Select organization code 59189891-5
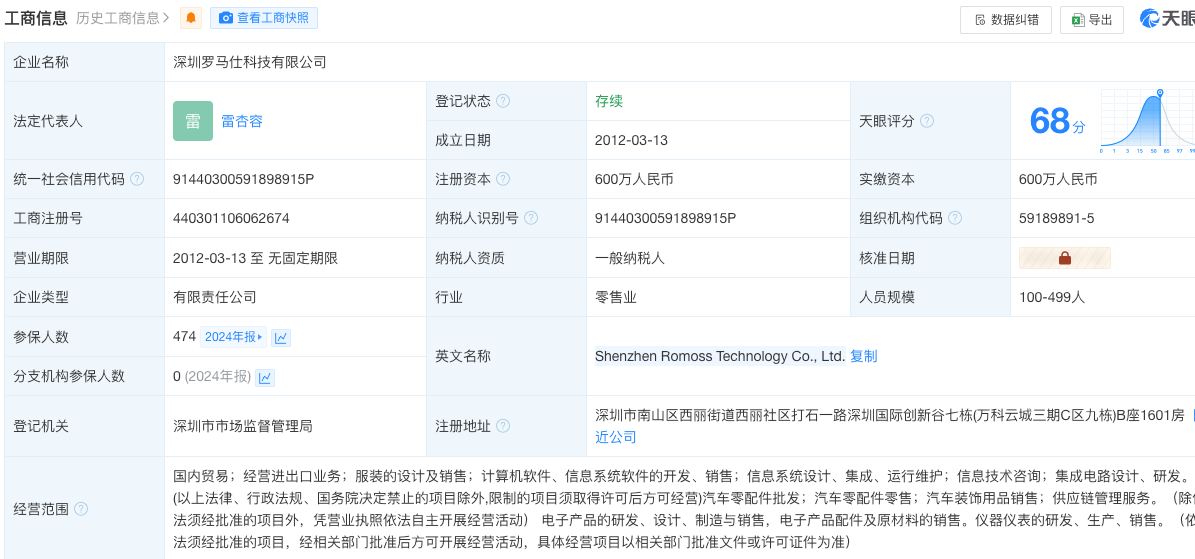1195x559 pixels. click(x=1056, y=218)
